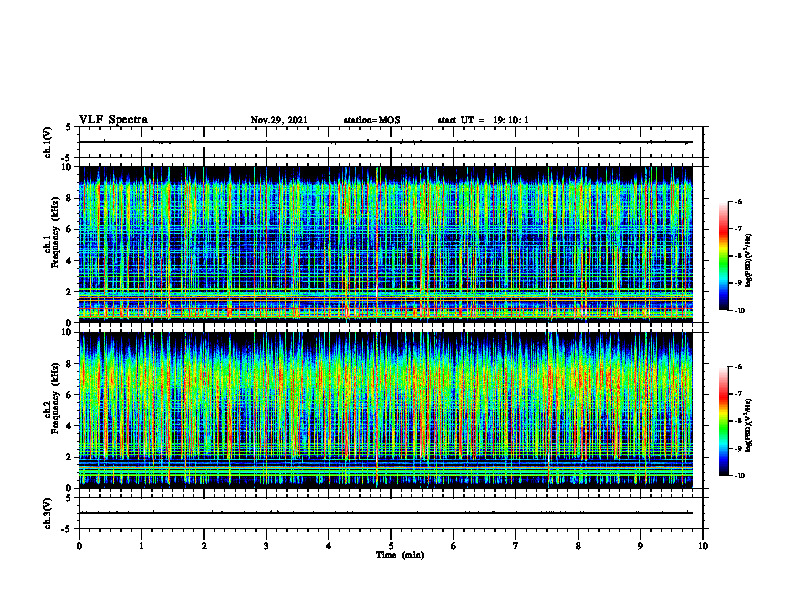Click the "4" tick on the Time axis
The width and height of the screenshot is (792, 612).
click(x=329, y=546)
